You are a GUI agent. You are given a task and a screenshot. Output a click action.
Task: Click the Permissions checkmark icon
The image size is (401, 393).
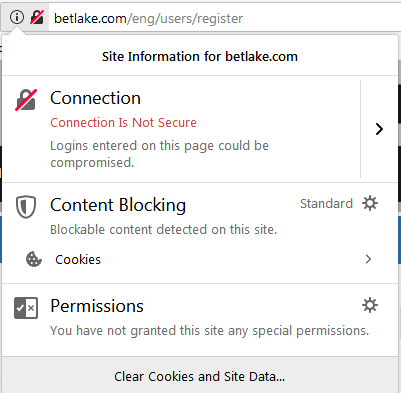[26, 308]
